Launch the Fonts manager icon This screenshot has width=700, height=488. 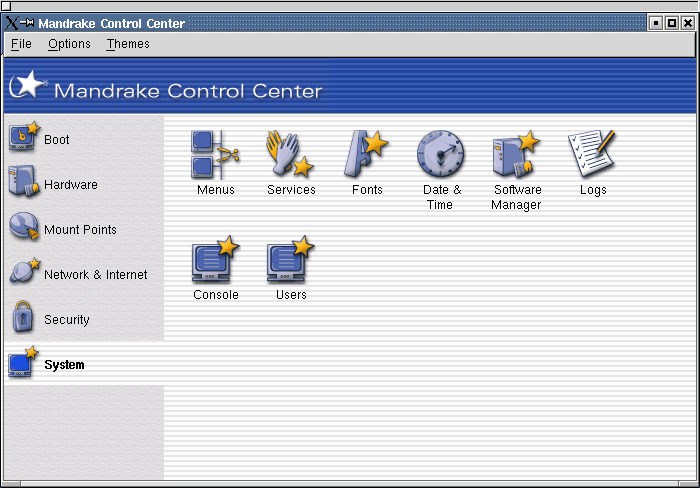[x=366, y=154]
